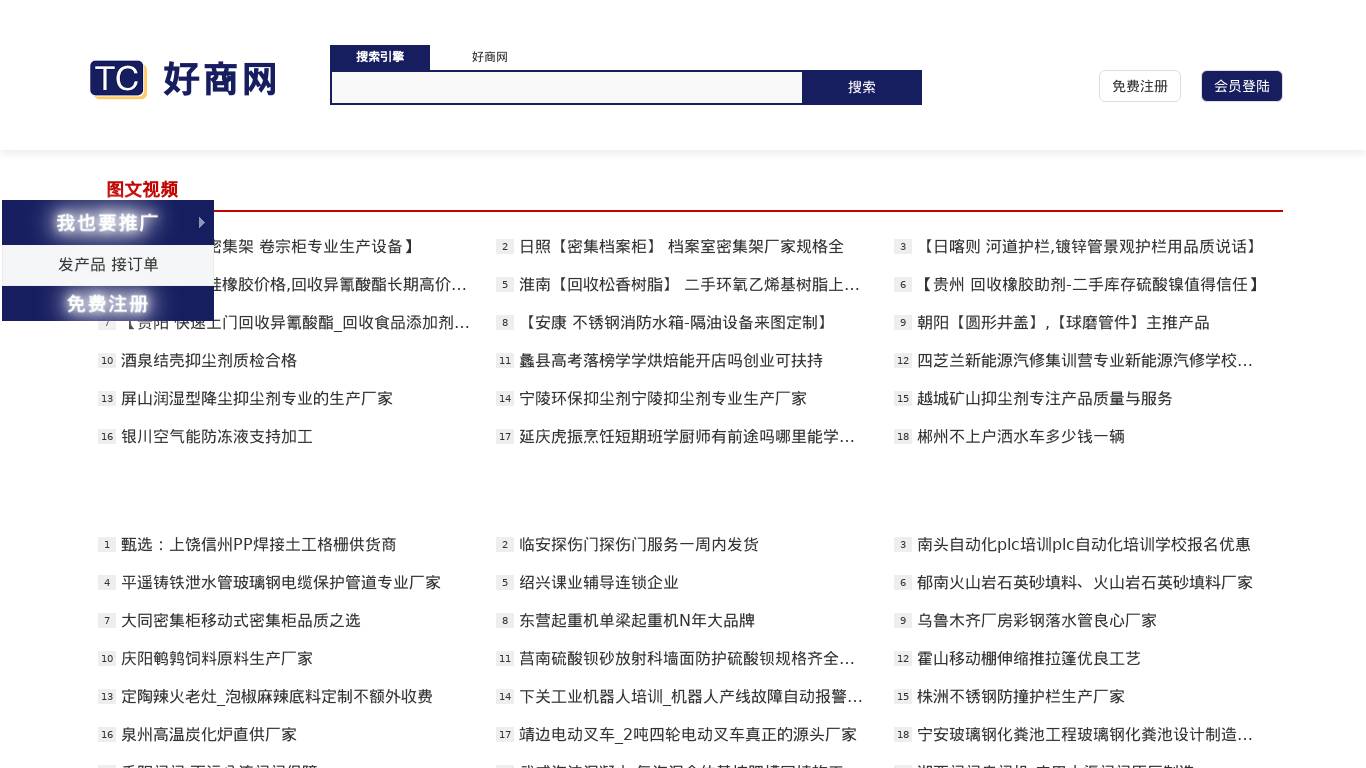Screen dimensions: 1366x768
Task: Open link 四芝兰新能源汽修集训营
Action: pos(1085,361)
